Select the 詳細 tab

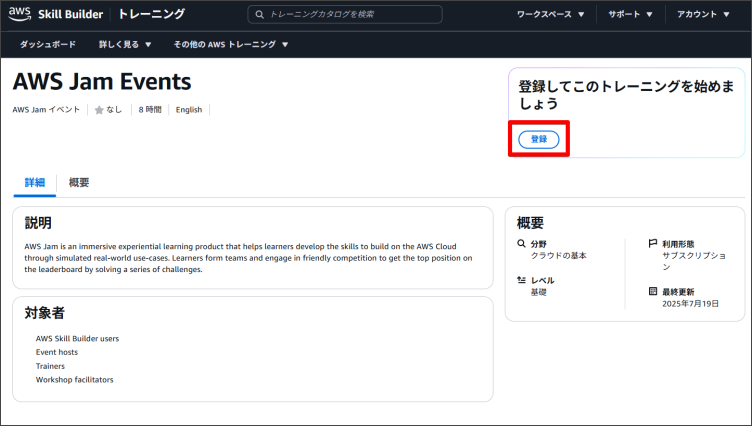[35, 182]
